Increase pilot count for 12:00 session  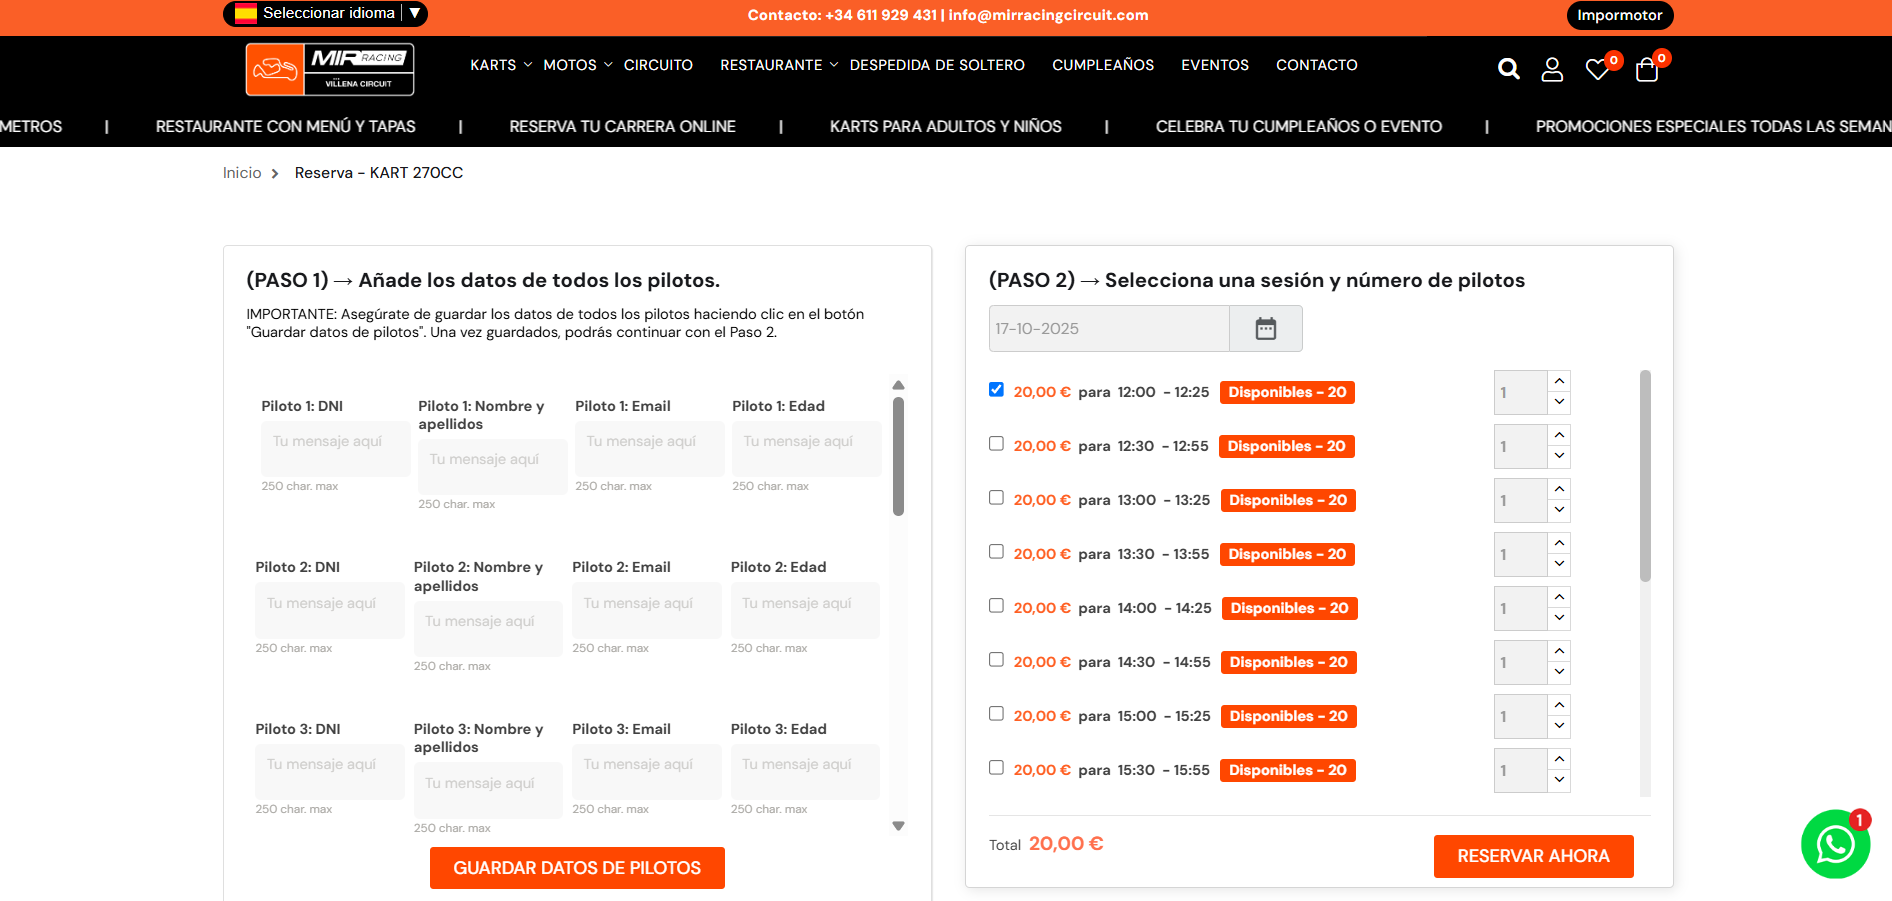click(1559, 381)
